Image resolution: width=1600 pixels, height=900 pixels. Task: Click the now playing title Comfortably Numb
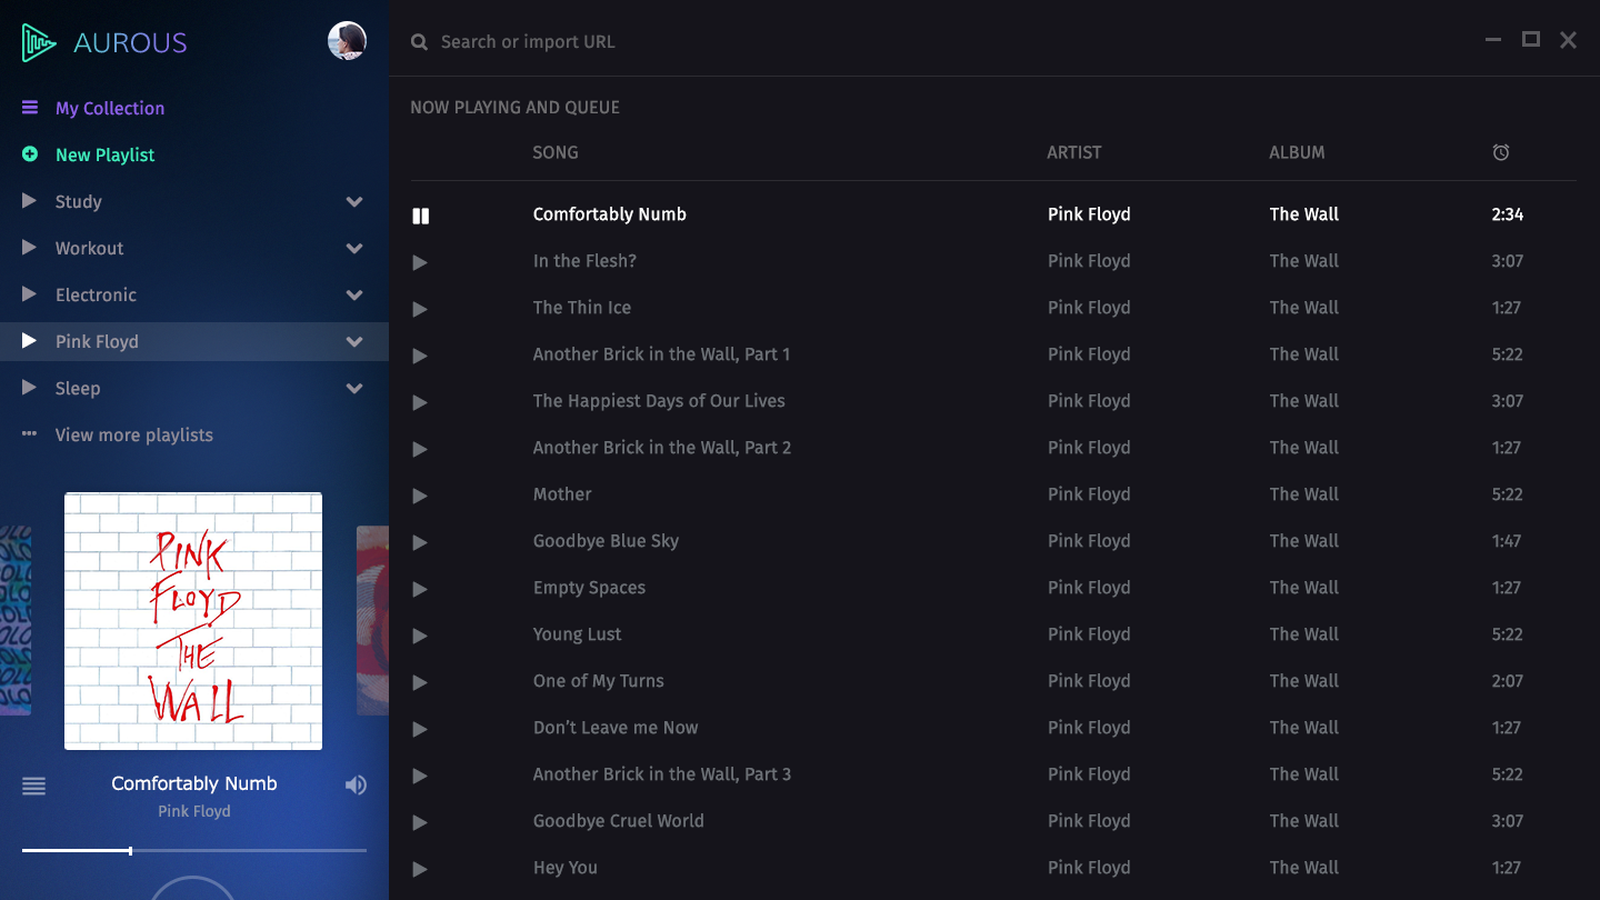(194, 783)
